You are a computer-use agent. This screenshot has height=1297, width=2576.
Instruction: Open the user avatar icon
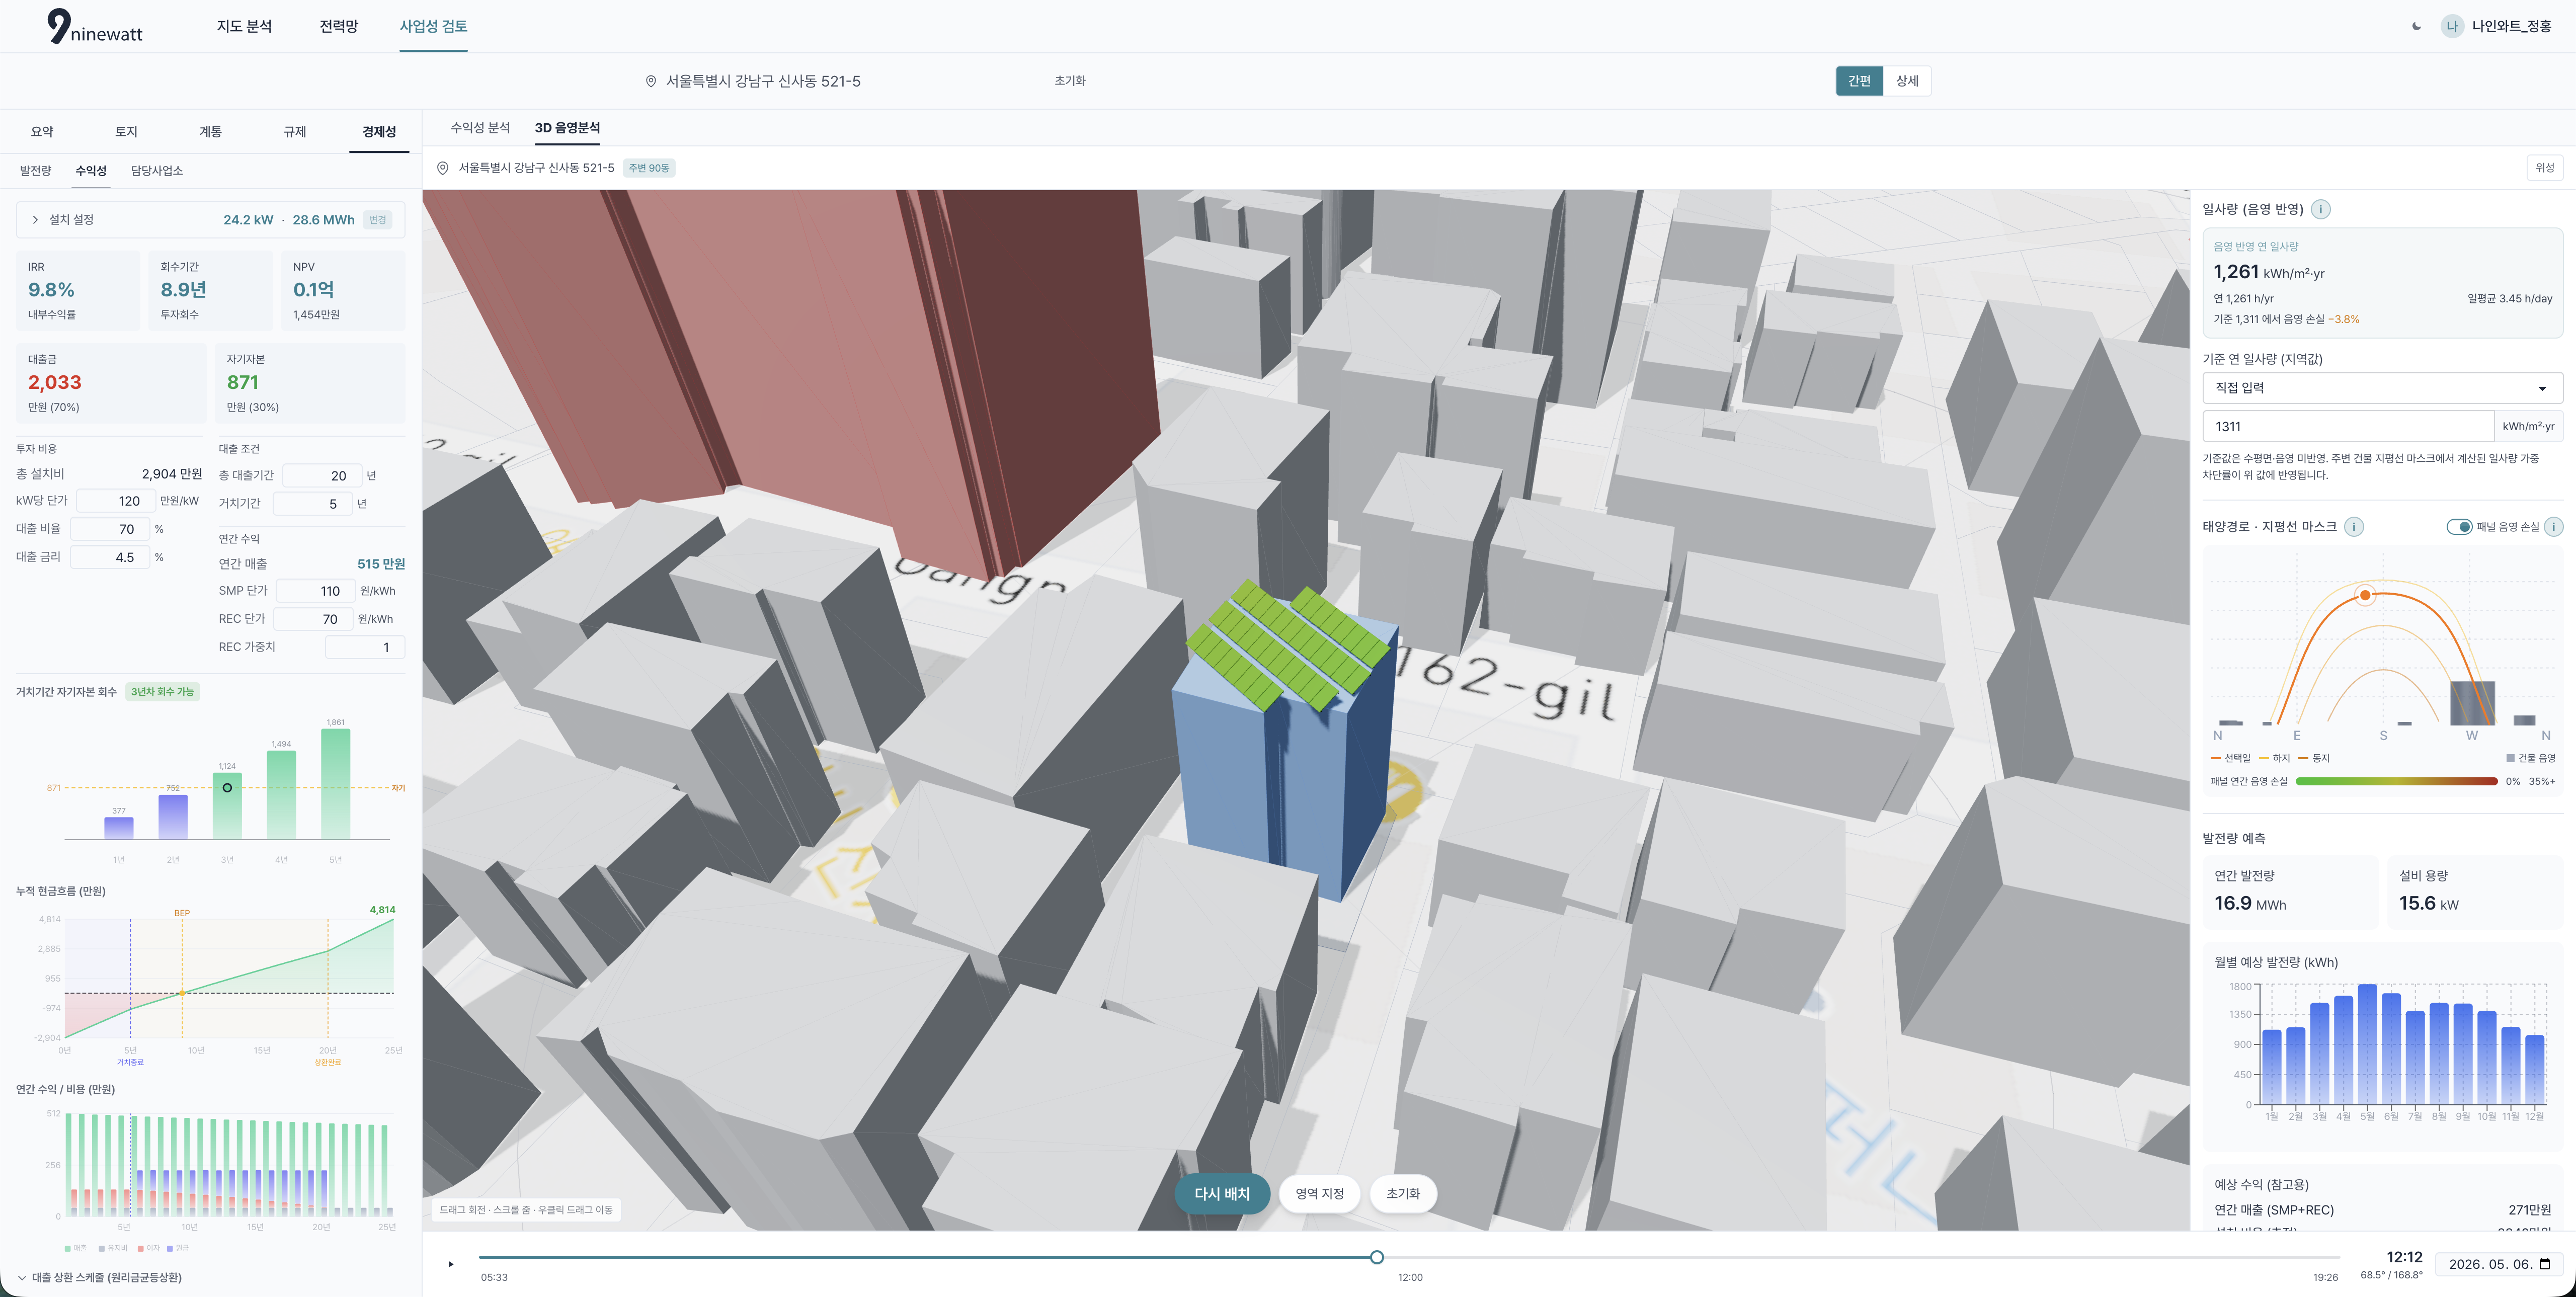2451,26
